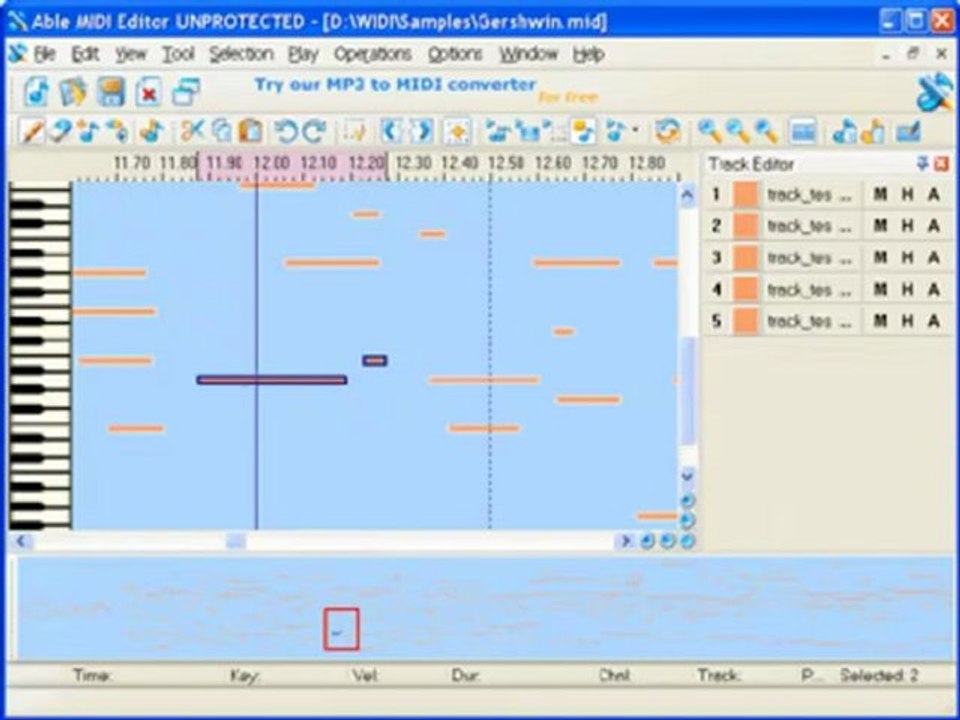This screenshot has width=960, height=720.
Task: Click the red viewport box in the overview strip
Action: click(341, 629)
